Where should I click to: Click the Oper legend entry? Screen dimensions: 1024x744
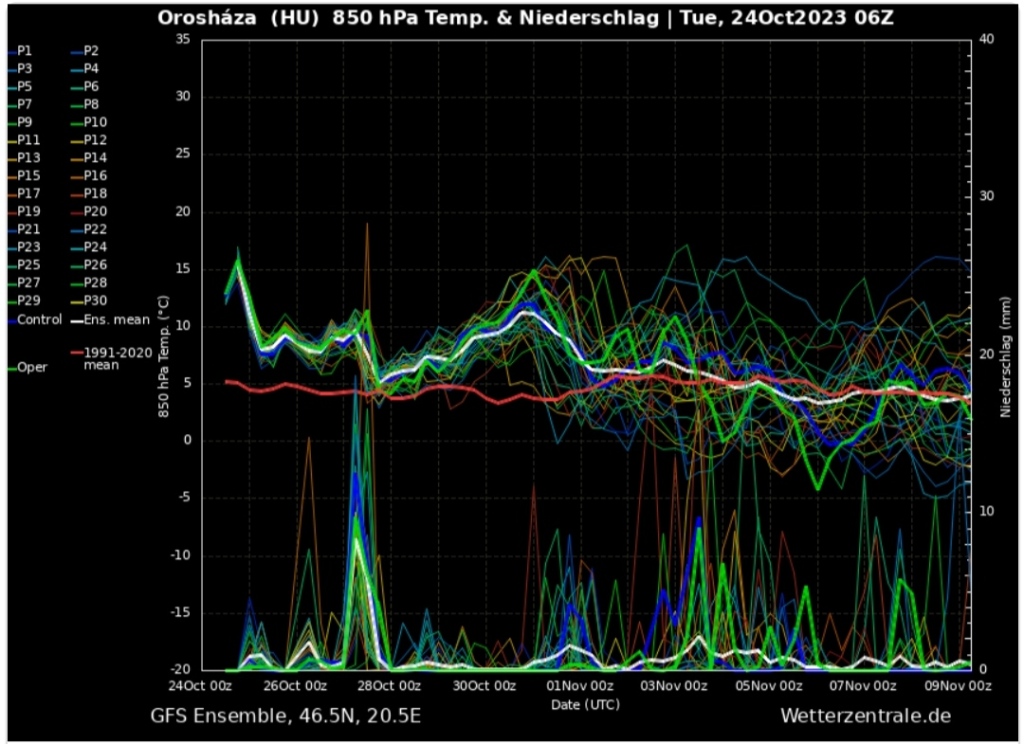point(32,367)
